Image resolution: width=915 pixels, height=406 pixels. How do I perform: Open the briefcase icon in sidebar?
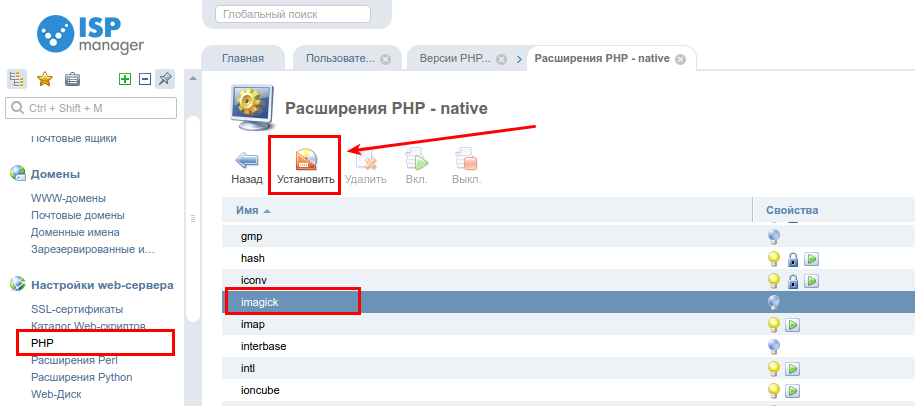72,79
